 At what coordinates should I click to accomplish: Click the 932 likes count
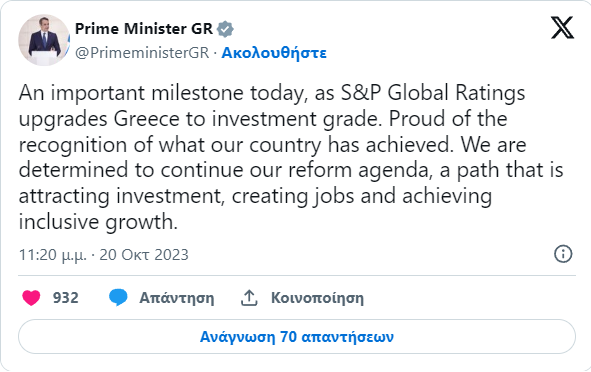(x=66, y=298)
